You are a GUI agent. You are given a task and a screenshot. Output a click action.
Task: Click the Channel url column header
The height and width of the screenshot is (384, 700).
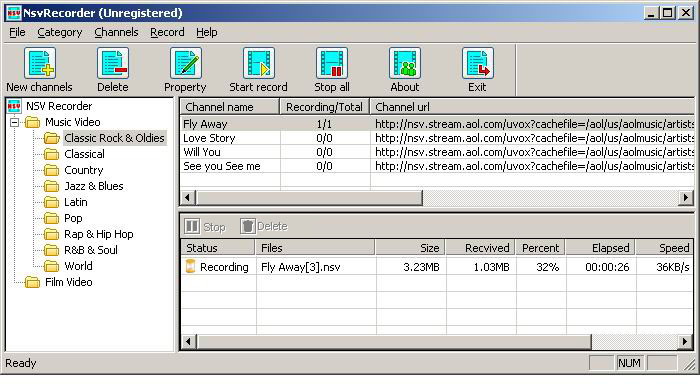pyautogui.click(x=532, y=107)
